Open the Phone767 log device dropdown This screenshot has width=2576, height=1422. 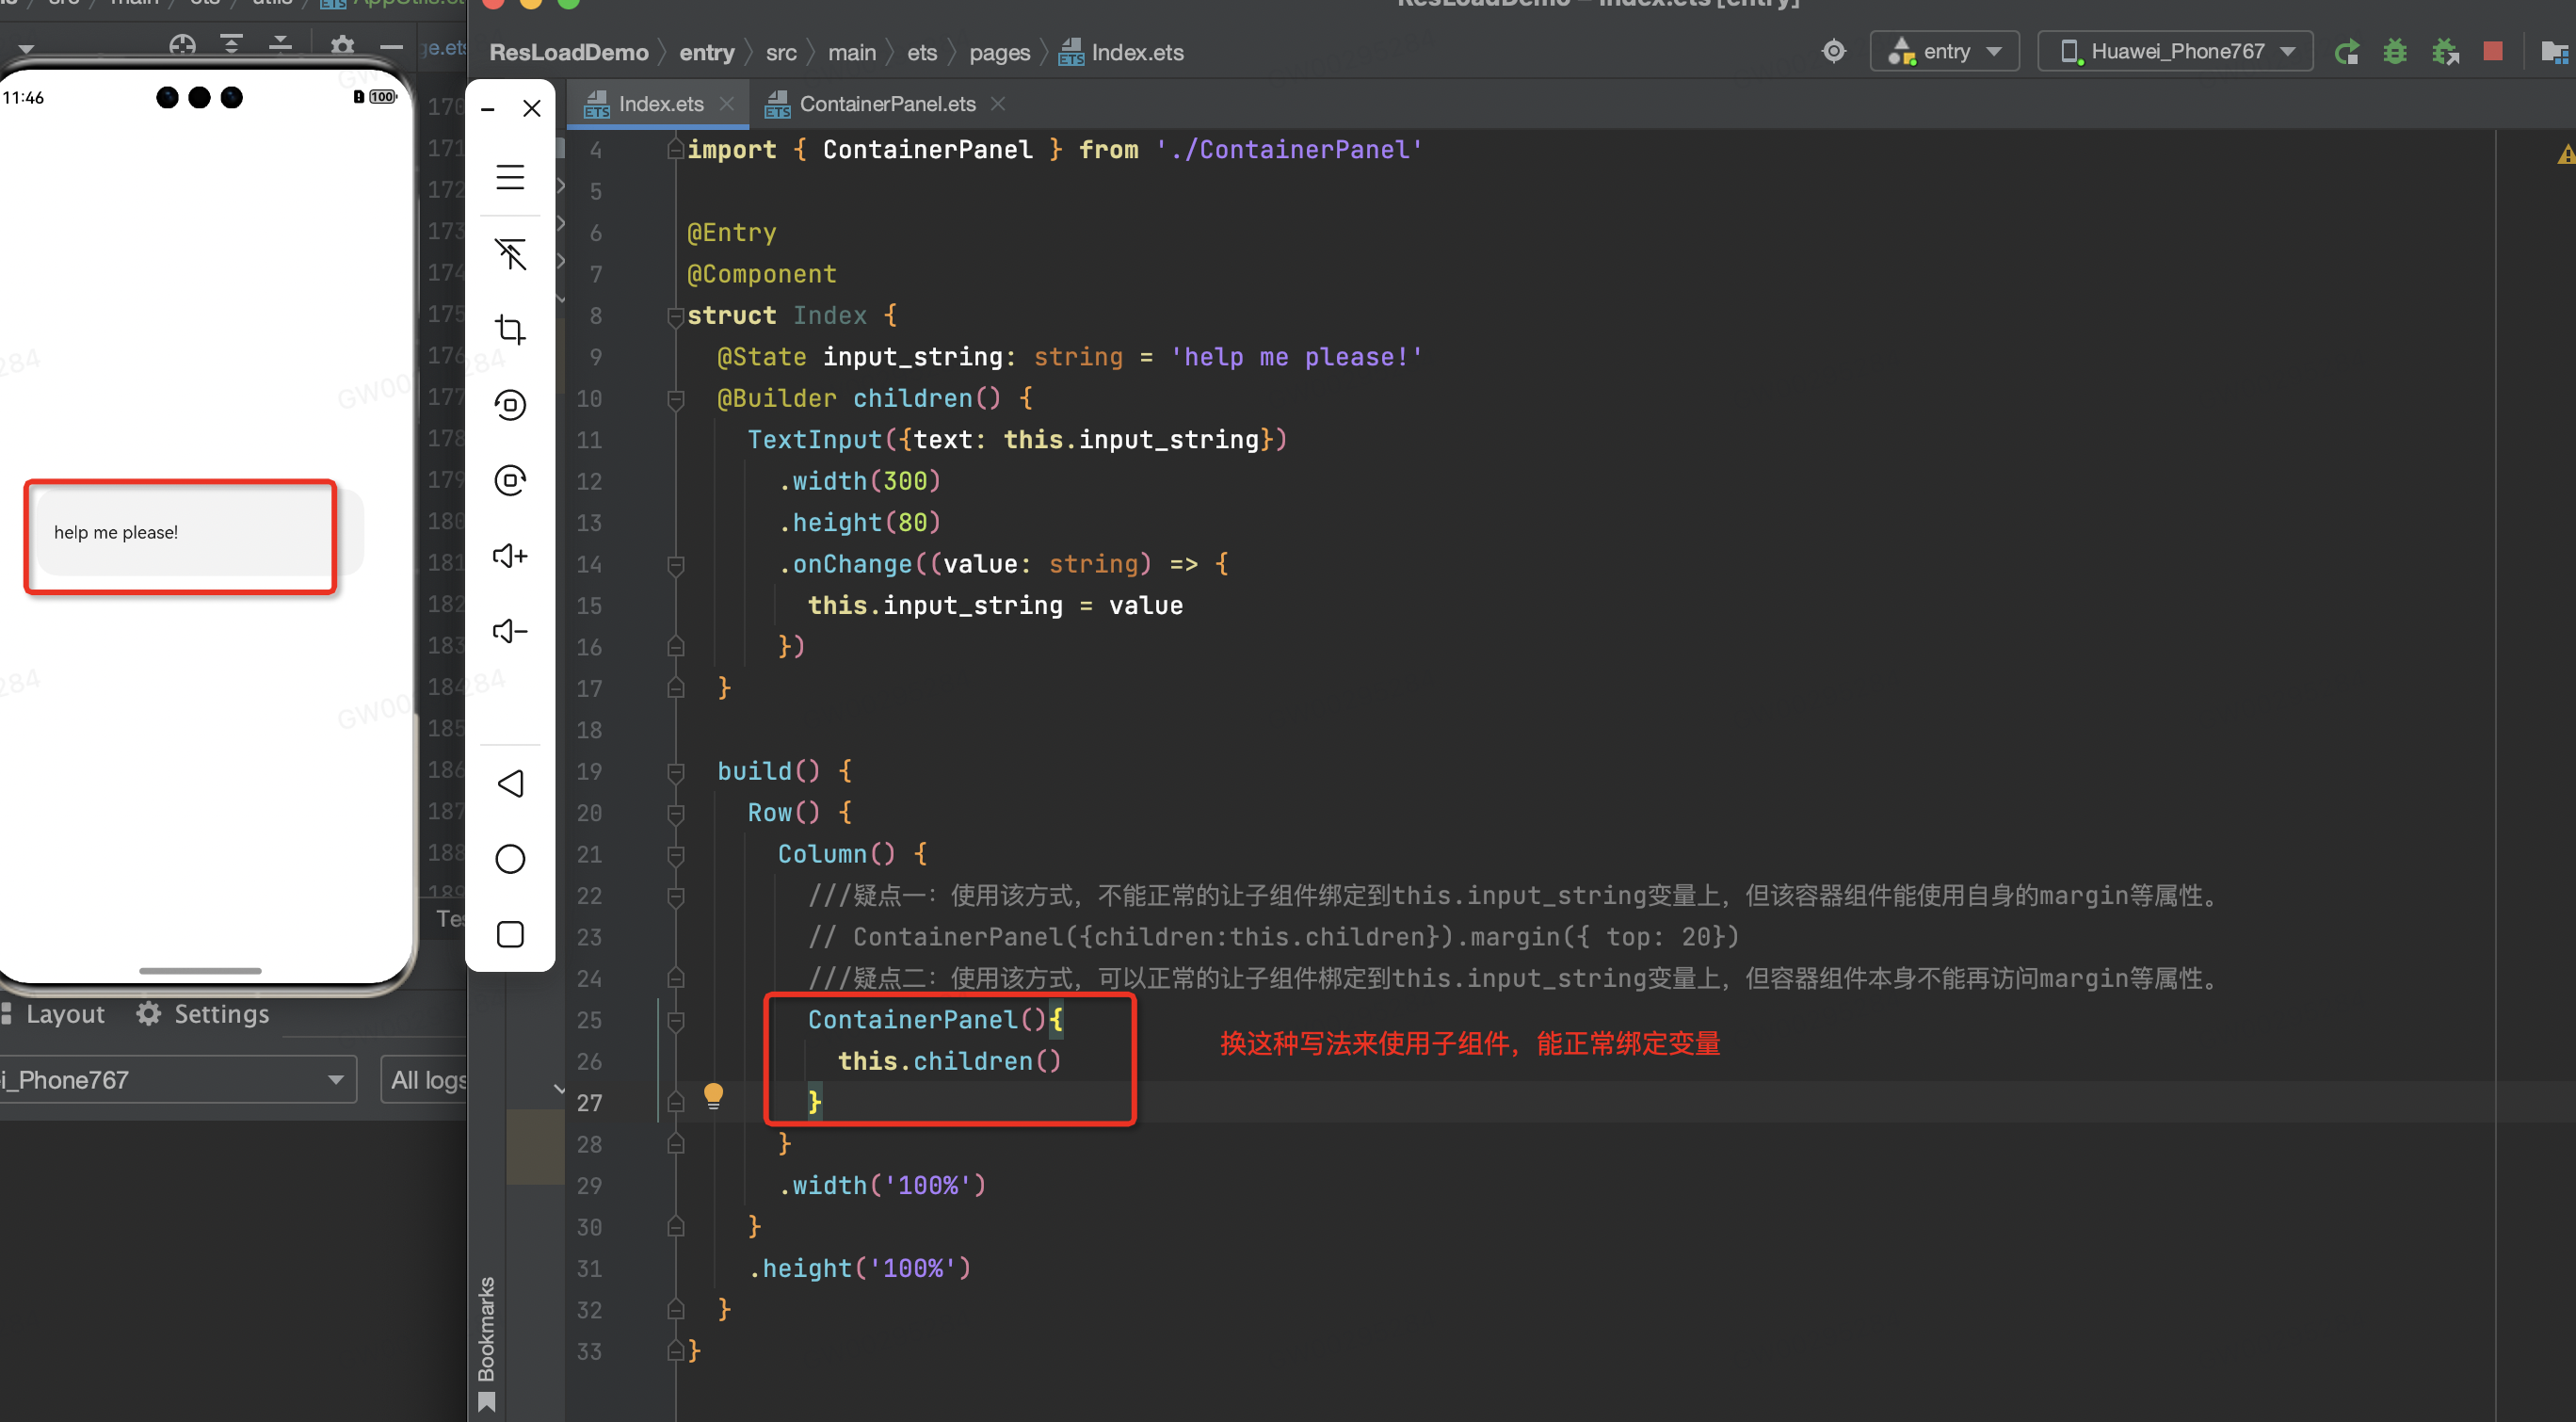(177, 1080)
